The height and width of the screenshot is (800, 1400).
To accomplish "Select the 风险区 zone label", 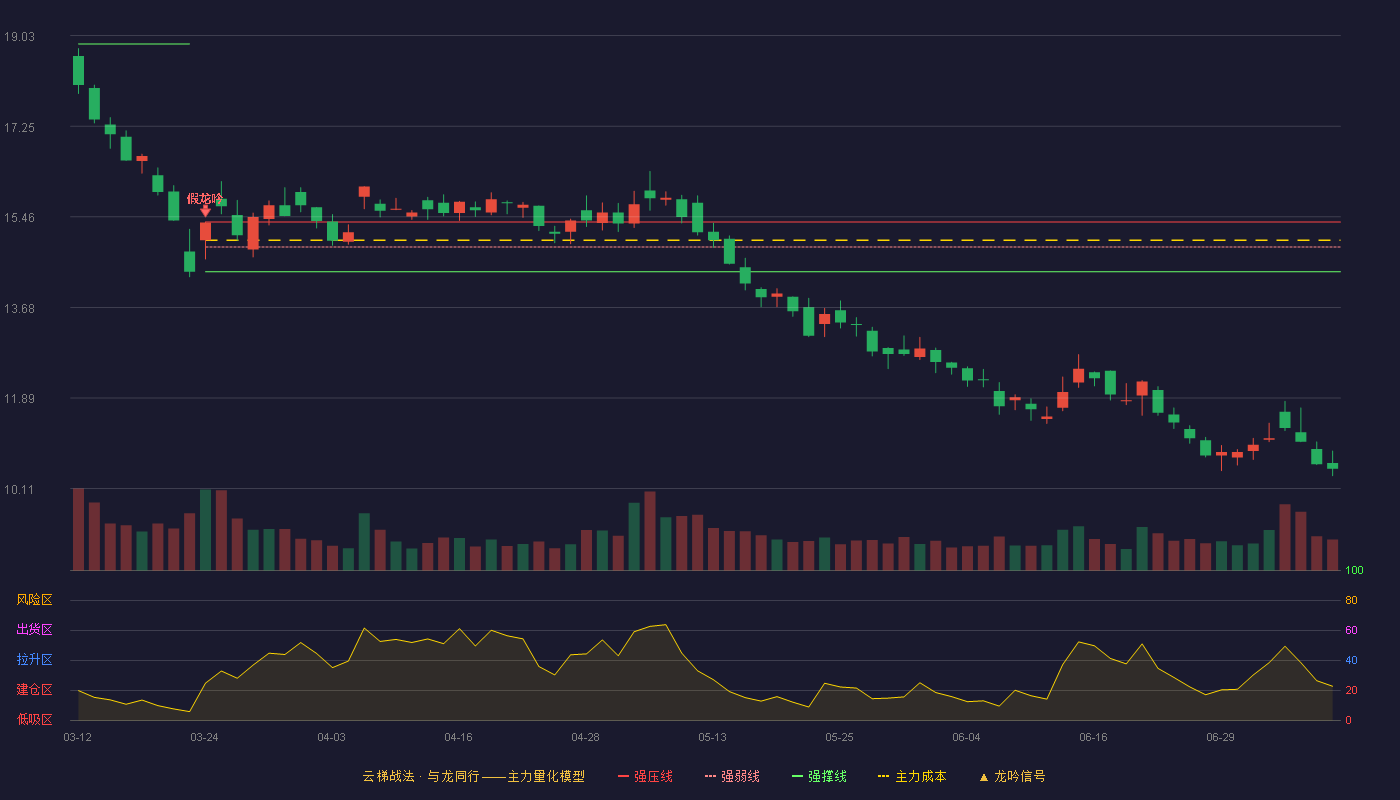I will pos(34,600).
